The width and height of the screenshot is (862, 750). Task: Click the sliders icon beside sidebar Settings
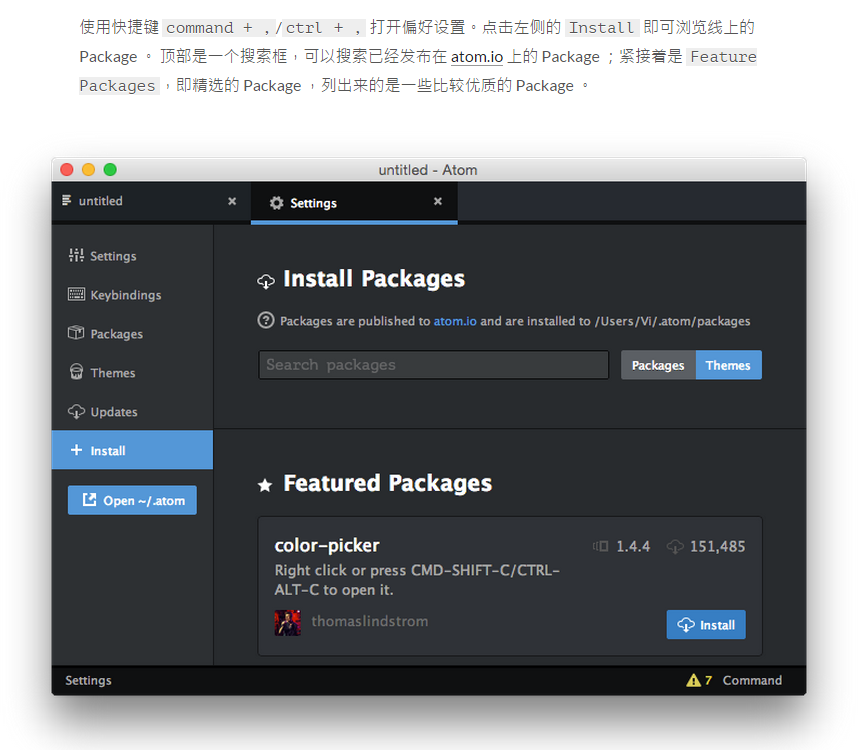pos(76,255)
